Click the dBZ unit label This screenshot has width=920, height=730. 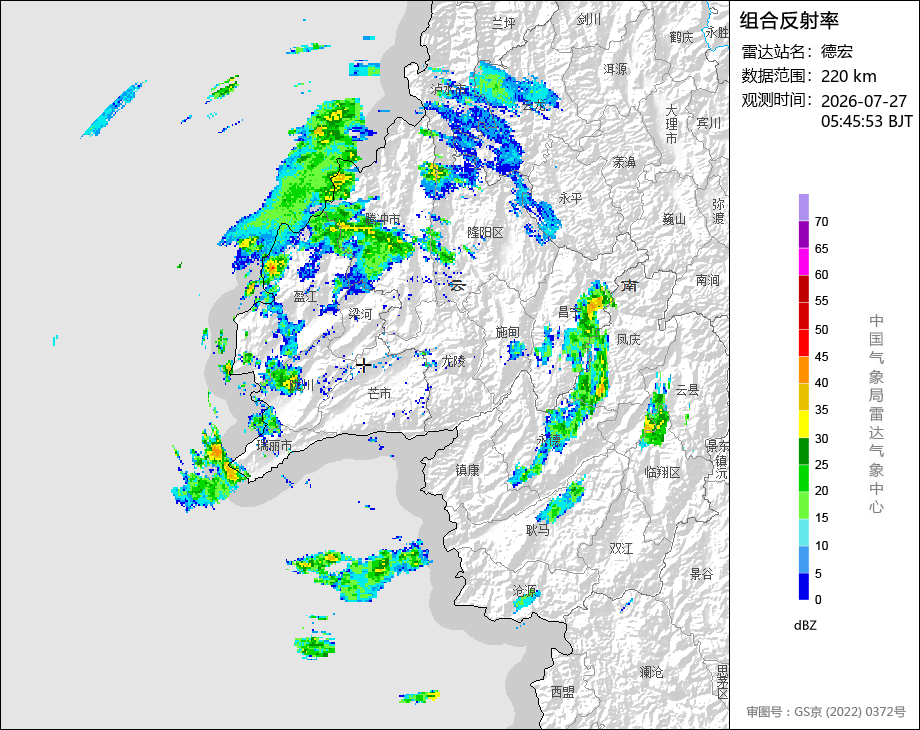805,626
